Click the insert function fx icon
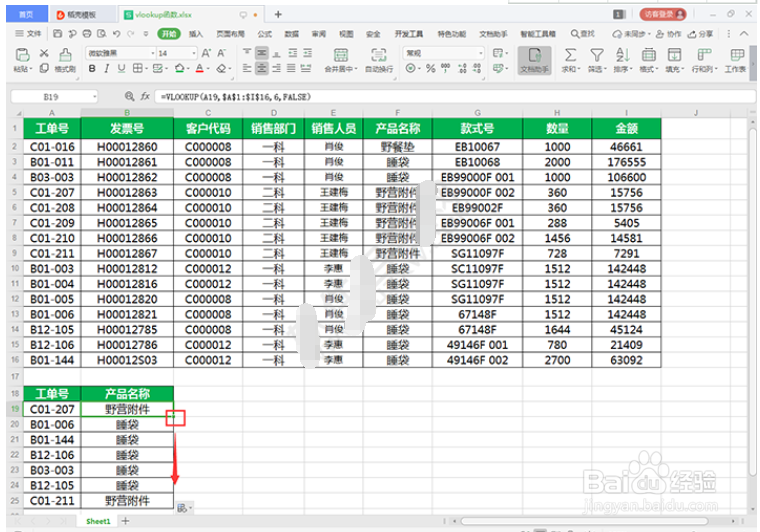Viewport: 760px width, 532px height. coord(145,96)
